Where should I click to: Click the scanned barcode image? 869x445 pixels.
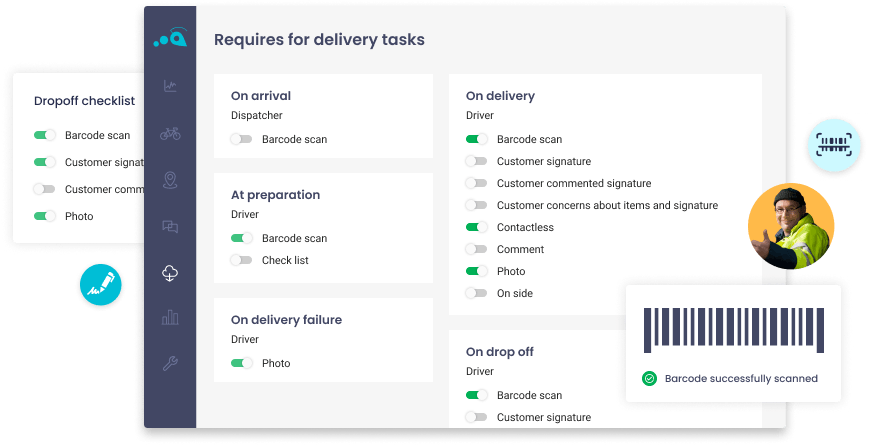click(x=731, y=330)
